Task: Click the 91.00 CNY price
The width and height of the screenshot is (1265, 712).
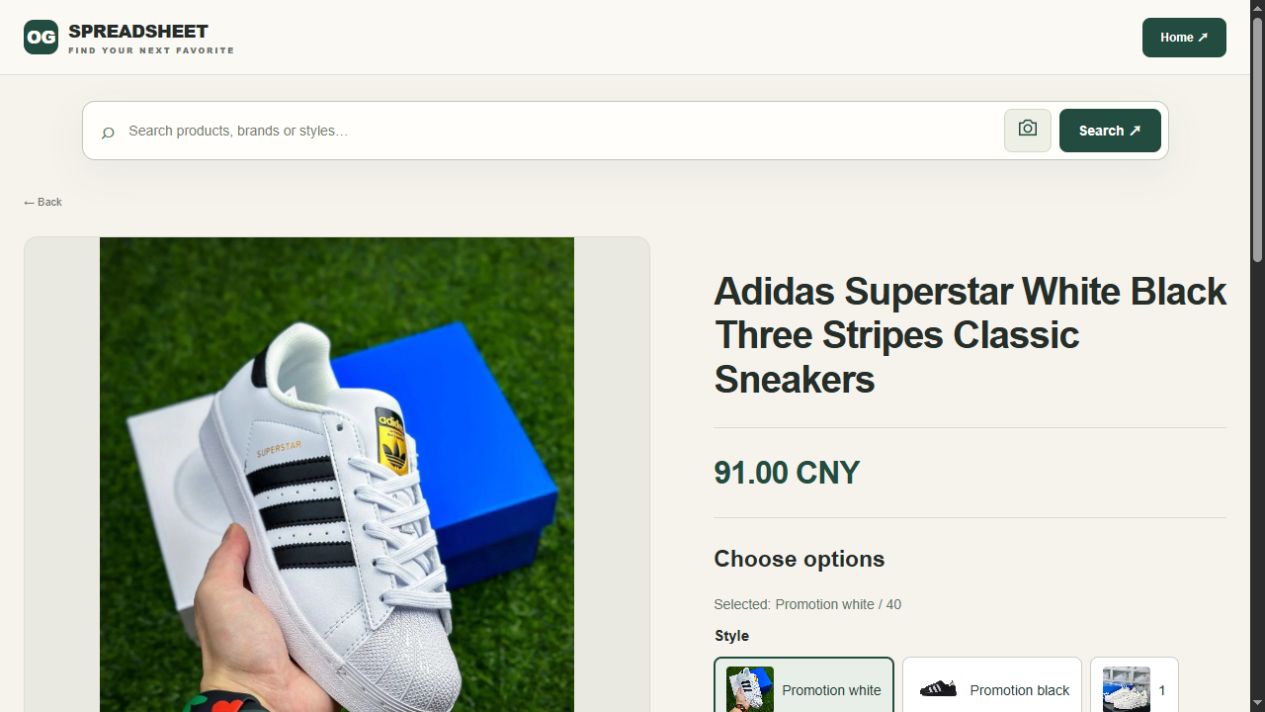Action: pos(787,472)
